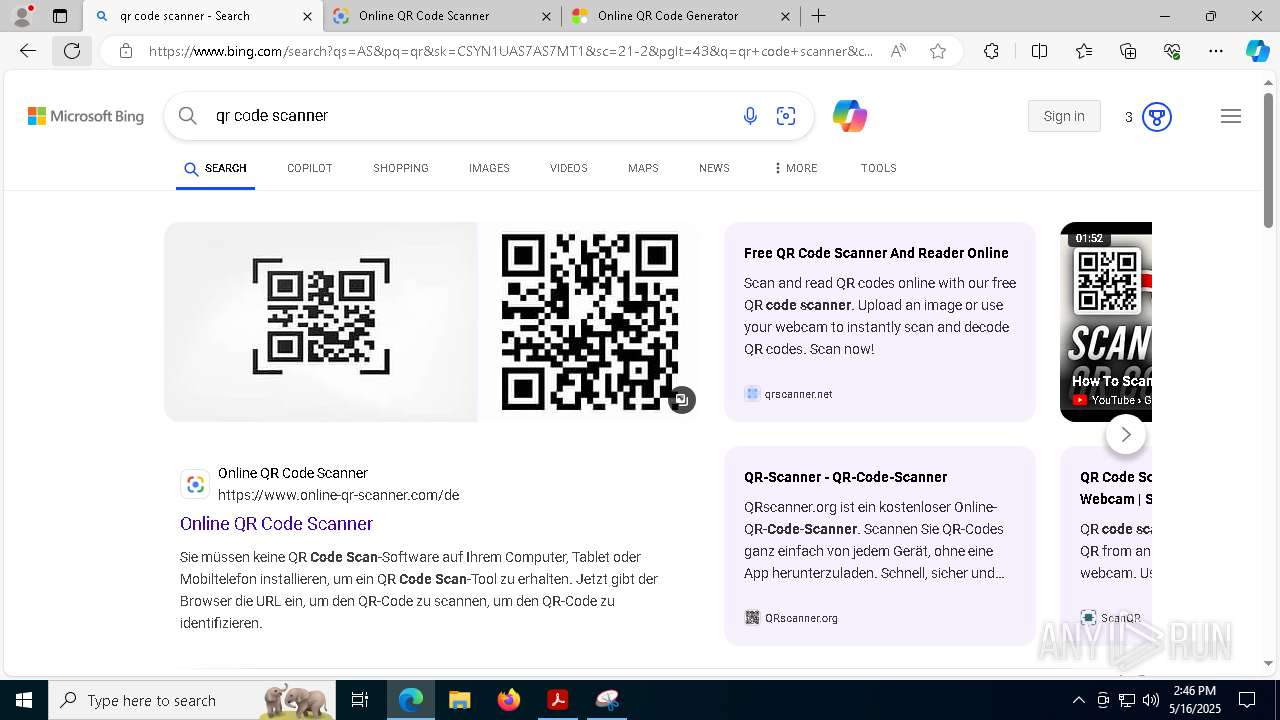Click the Bing search query field

point(470,116)
